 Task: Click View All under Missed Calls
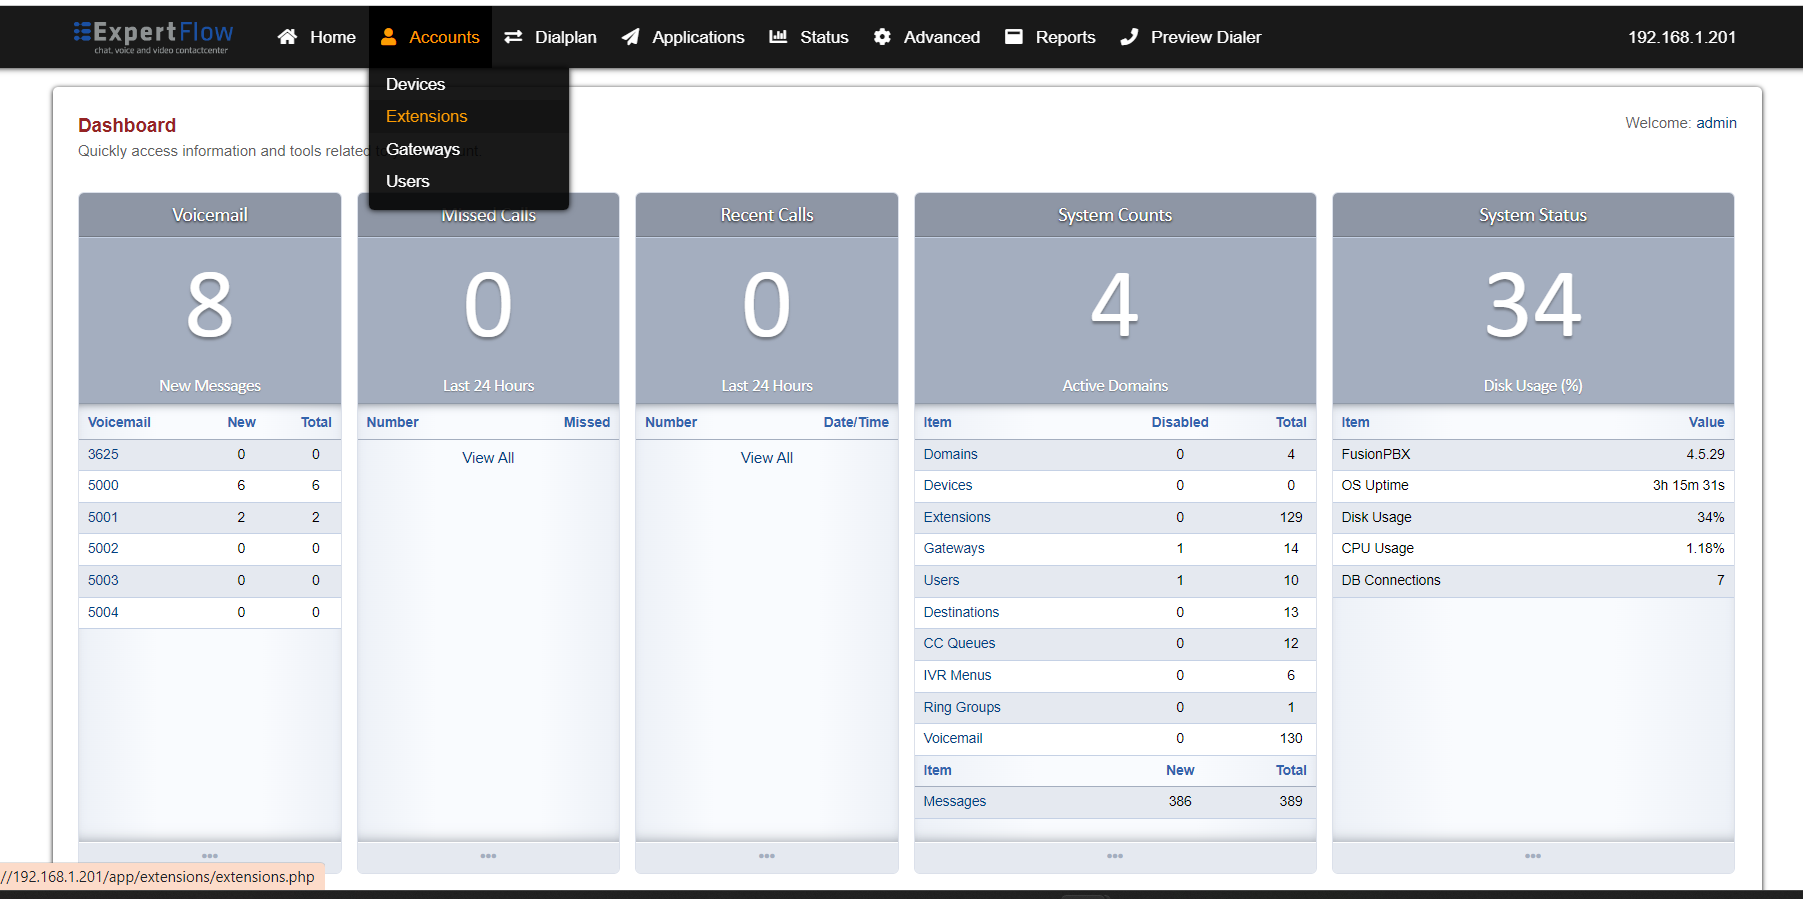pyautogui.click(x=488, y=457)
